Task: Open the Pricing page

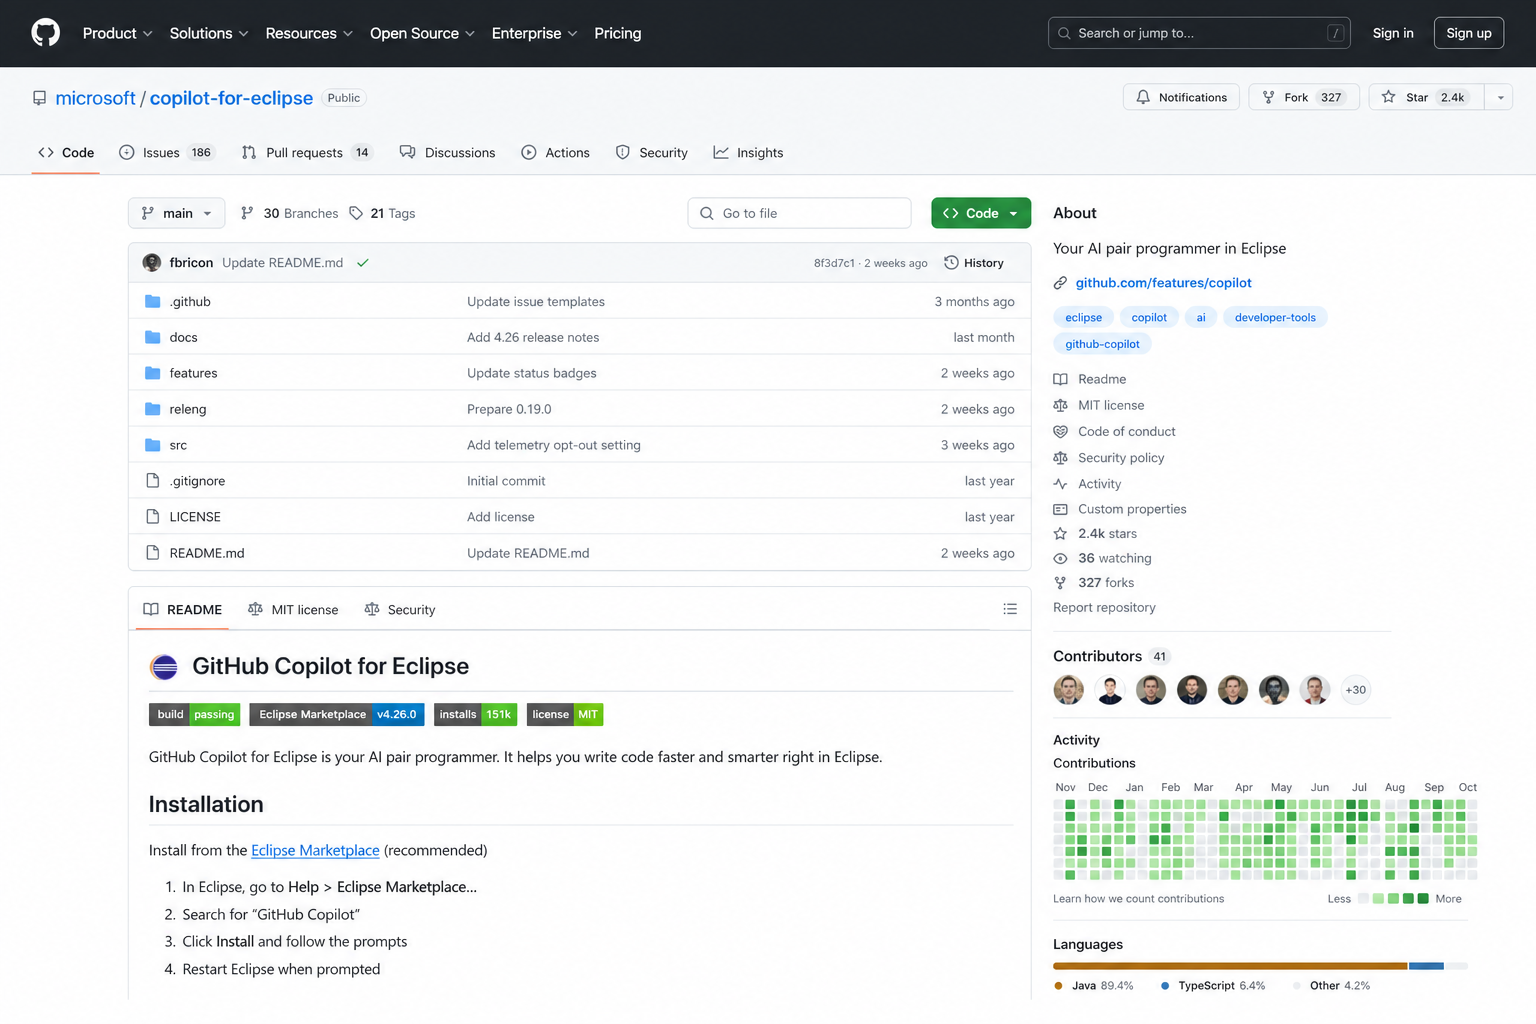Action: [x=618, y=33]
